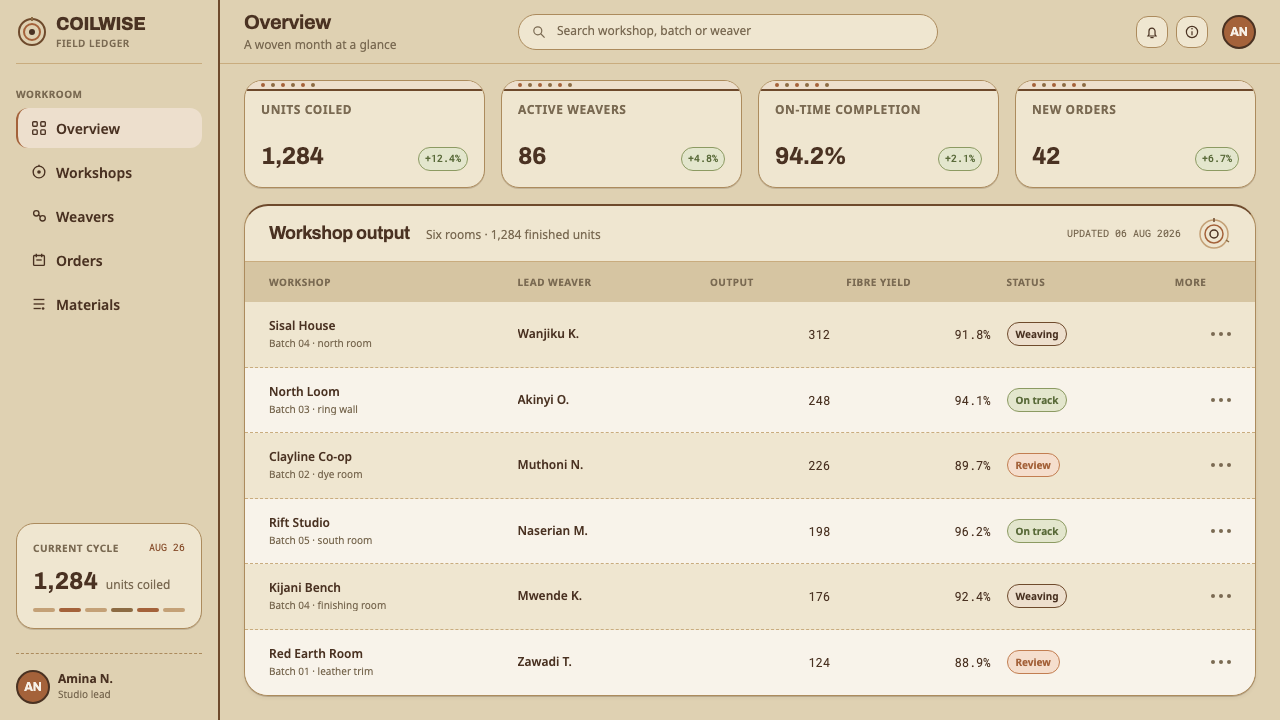Screen dimensions: 1280x720
Task: Open the On-Time Completion card
Action: click(878, 134)
